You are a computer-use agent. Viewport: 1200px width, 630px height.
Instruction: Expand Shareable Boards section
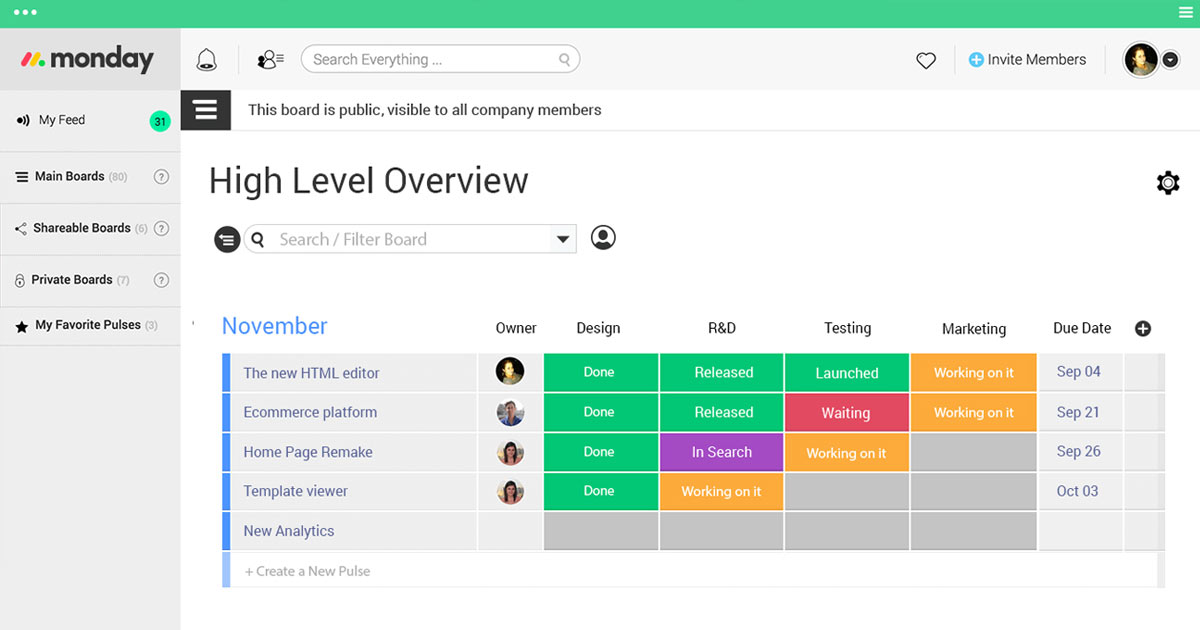click(82, 228)
